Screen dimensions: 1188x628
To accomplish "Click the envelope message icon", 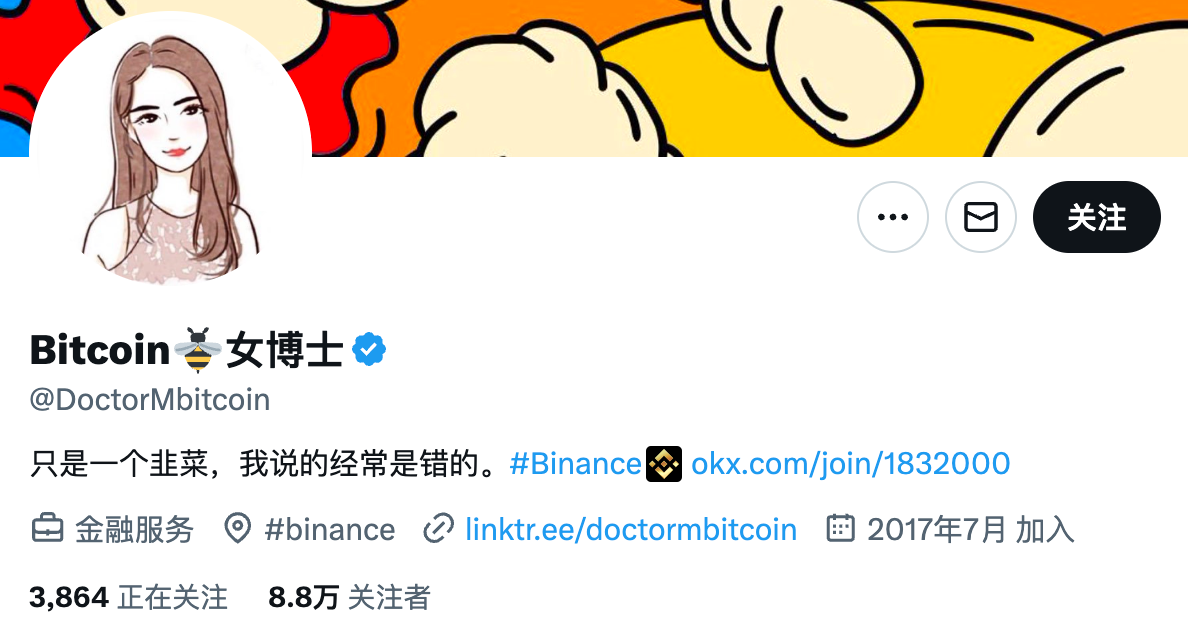I will point(980,217).
